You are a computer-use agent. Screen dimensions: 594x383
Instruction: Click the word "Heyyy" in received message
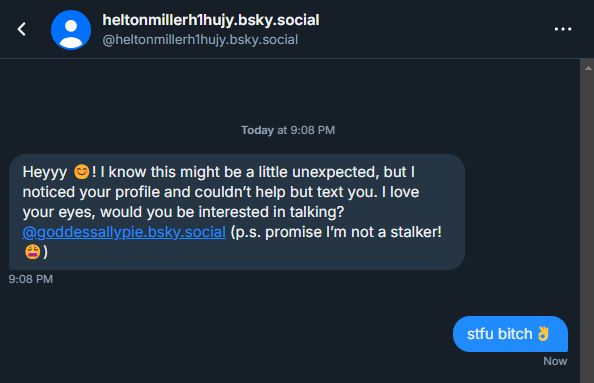45,172
